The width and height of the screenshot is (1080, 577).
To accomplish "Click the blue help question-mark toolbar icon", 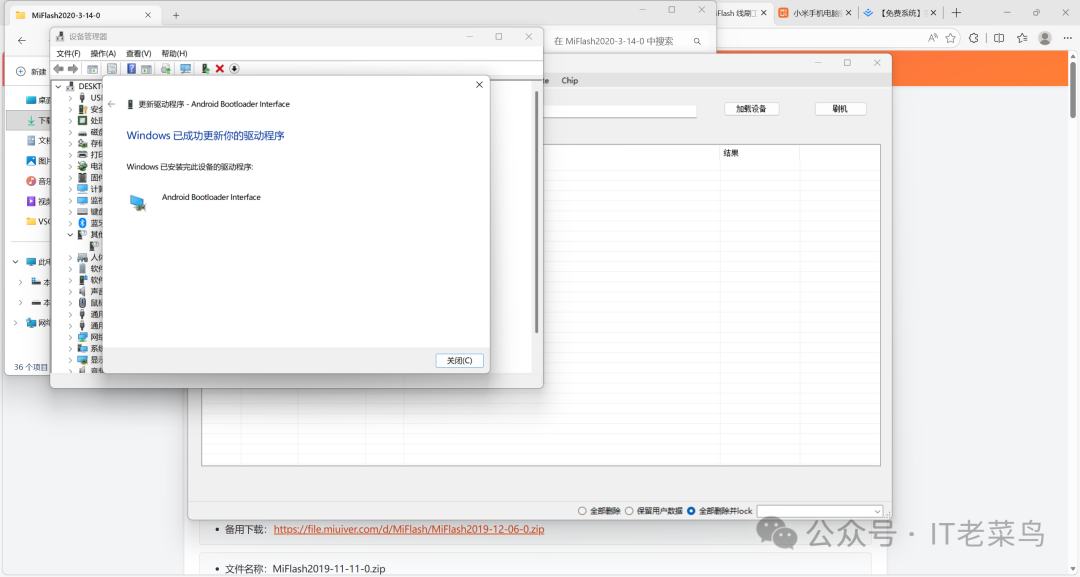I will [x=131, y=69].
